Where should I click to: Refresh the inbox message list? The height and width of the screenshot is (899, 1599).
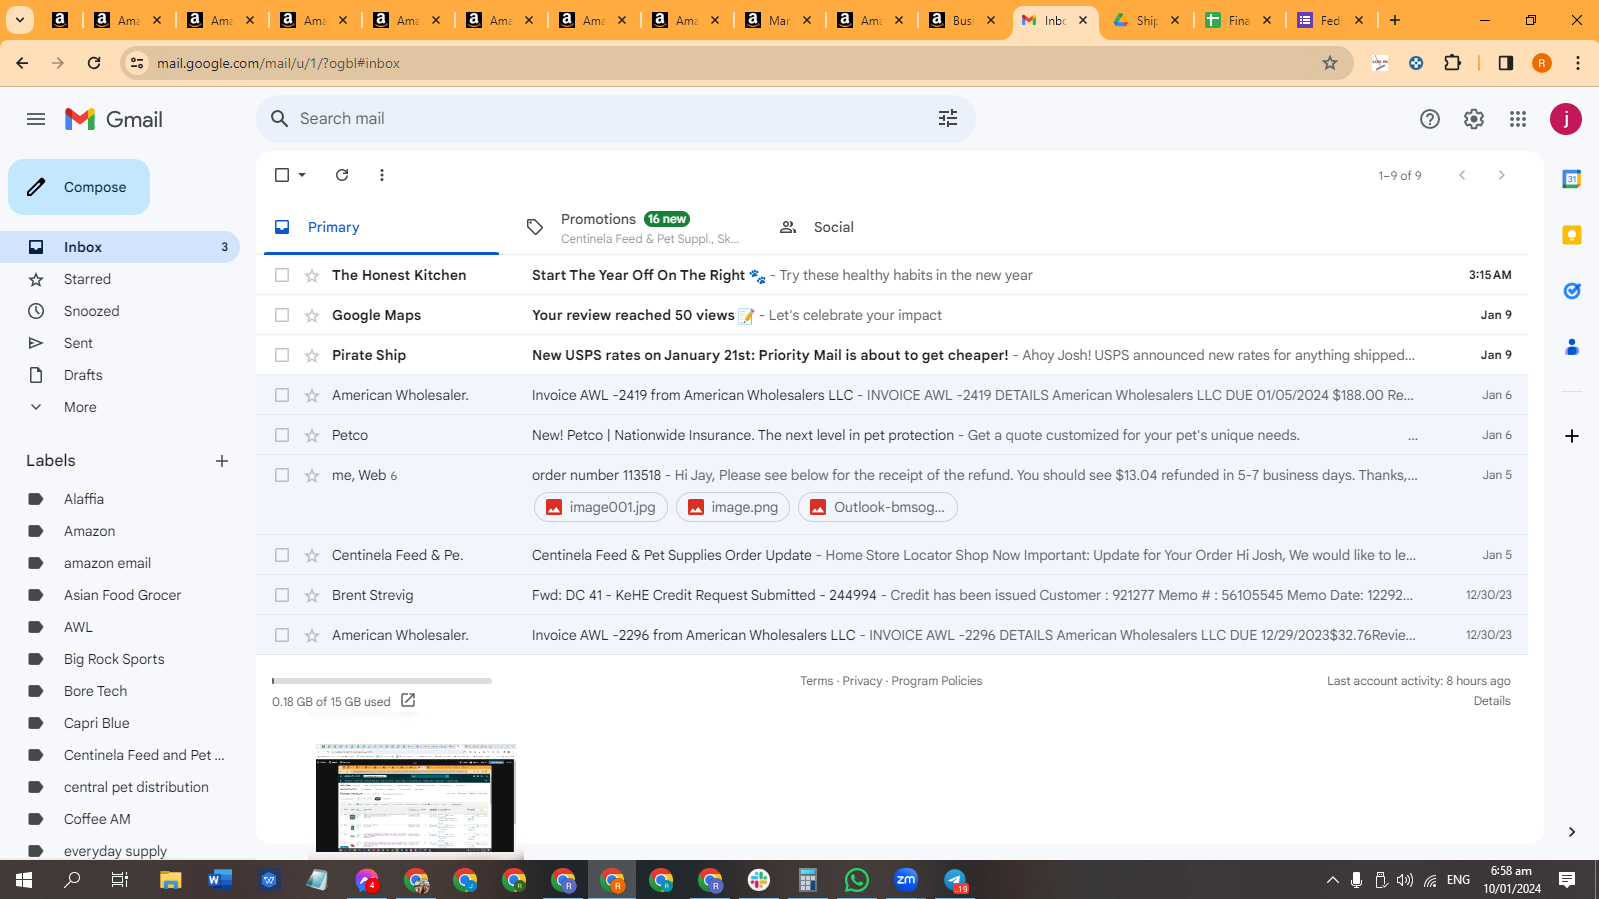click(342, 175)
